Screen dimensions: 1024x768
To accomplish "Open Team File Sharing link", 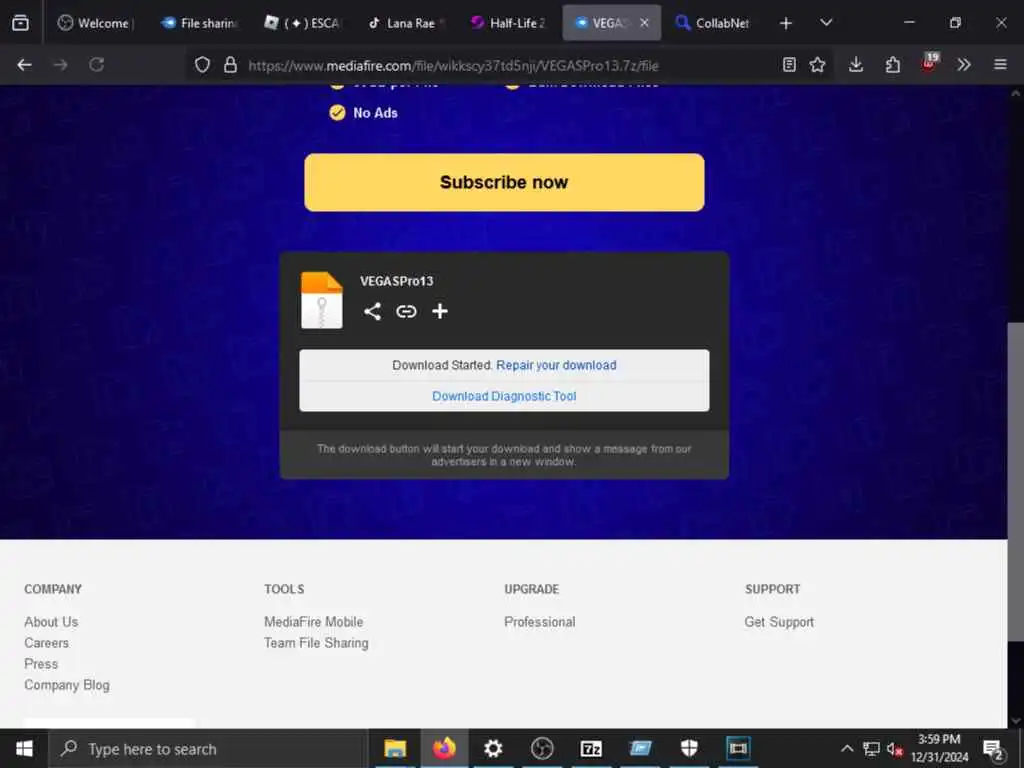I will (316, 643).
